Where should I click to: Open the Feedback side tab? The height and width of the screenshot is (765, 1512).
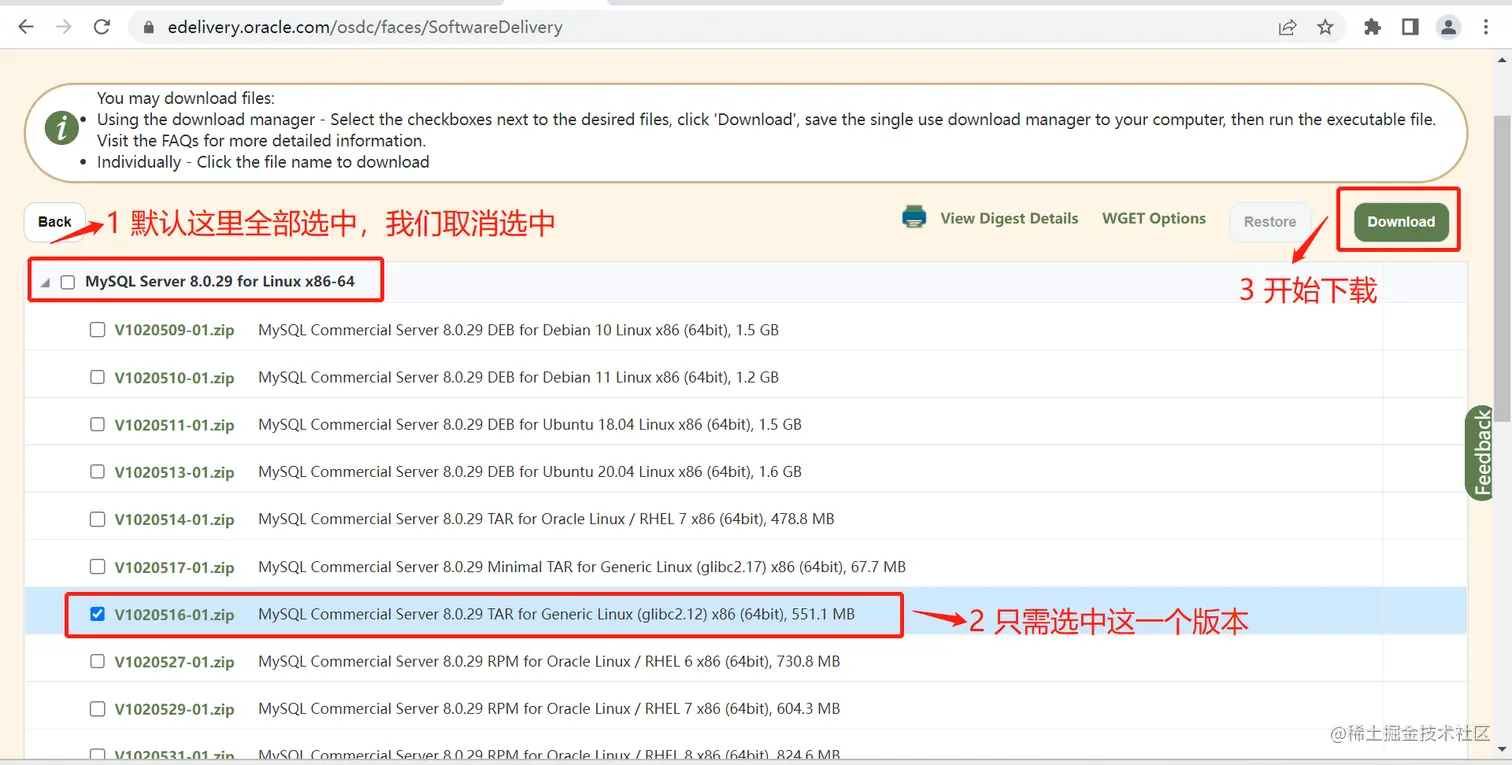click(x=1482, y=452)
